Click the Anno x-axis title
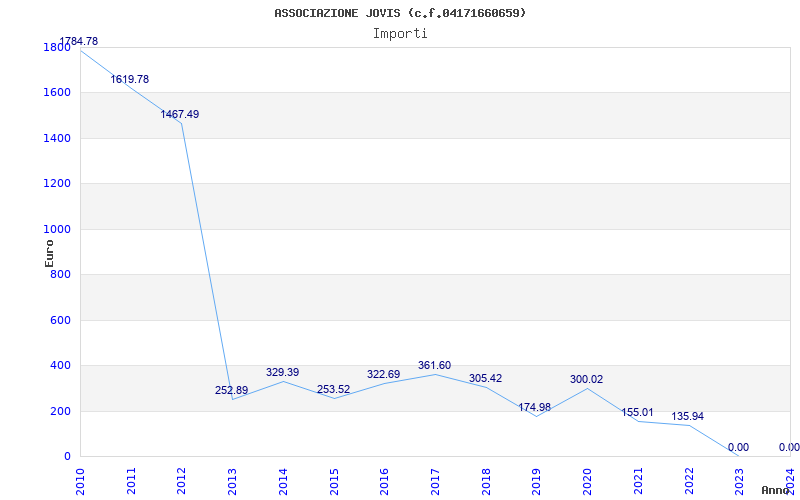Image resolution: width=800 pixels, height=500 pixels. (x=776, y=490)
